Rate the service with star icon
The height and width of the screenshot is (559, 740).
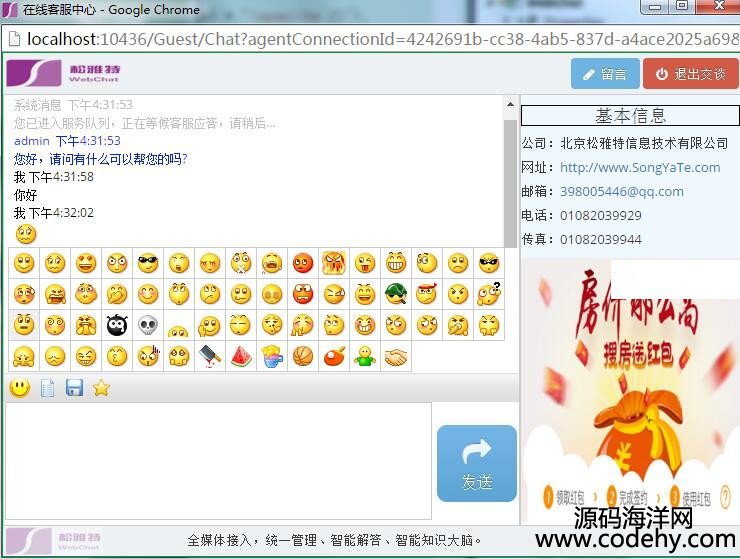101,388
